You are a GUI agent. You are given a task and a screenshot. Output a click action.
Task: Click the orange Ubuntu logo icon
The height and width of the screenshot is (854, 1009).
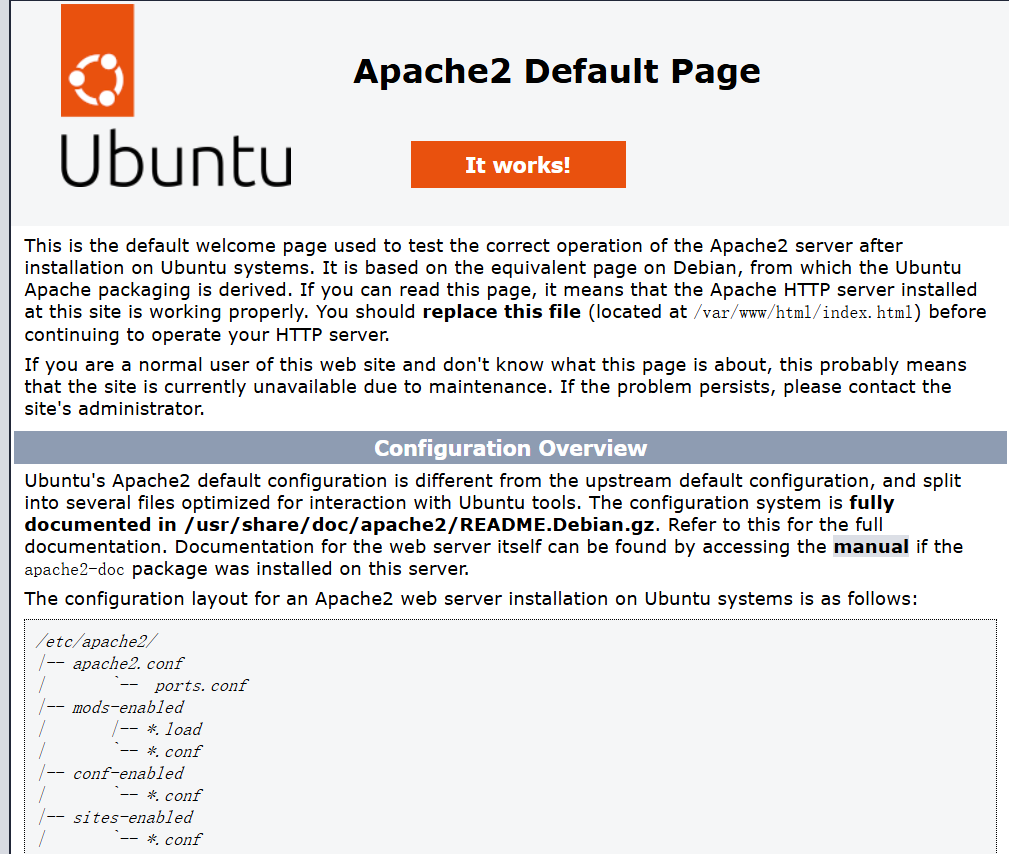[x=97, y=60]
